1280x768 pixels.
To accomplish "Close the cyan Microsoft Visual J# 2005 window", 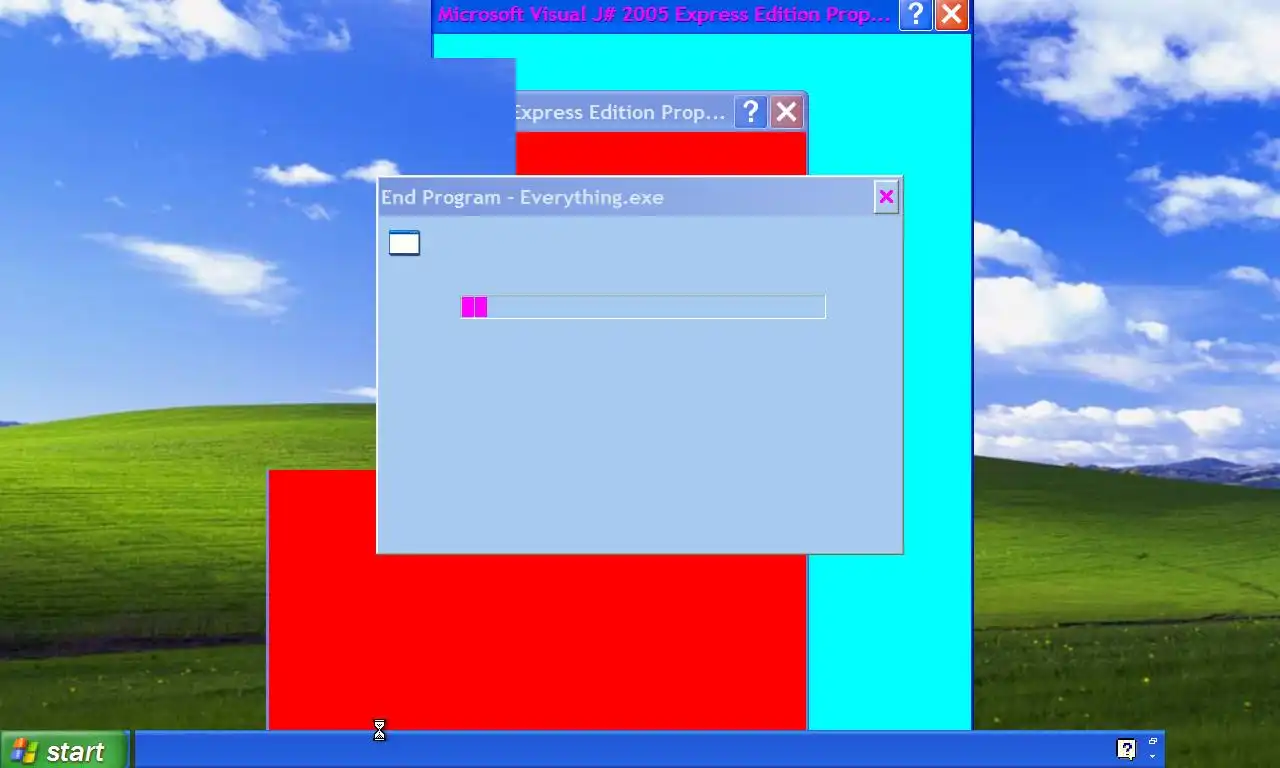I will (952, 15).
